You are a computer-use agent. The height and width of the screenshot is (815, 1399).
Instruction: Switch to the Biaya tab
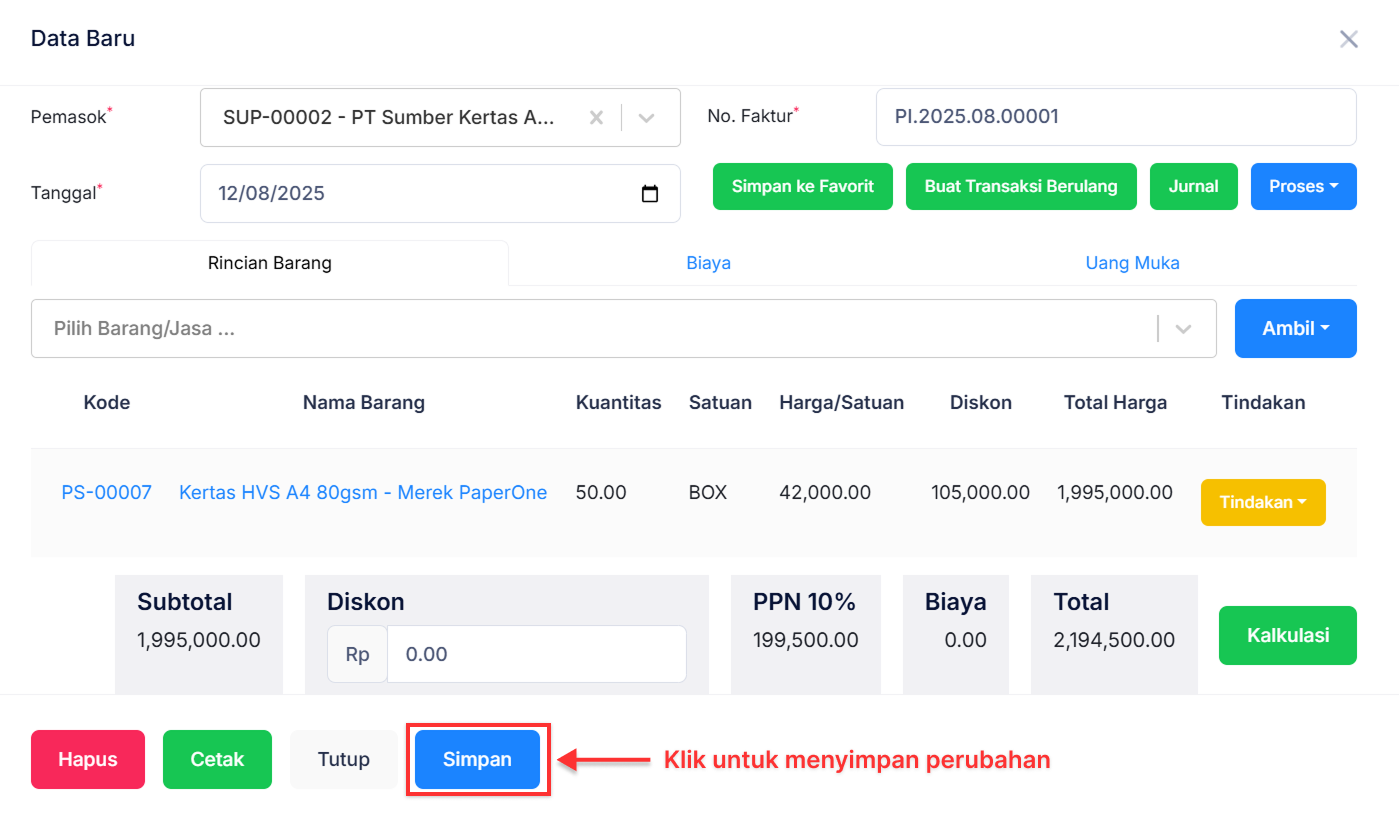coord(708,262)
